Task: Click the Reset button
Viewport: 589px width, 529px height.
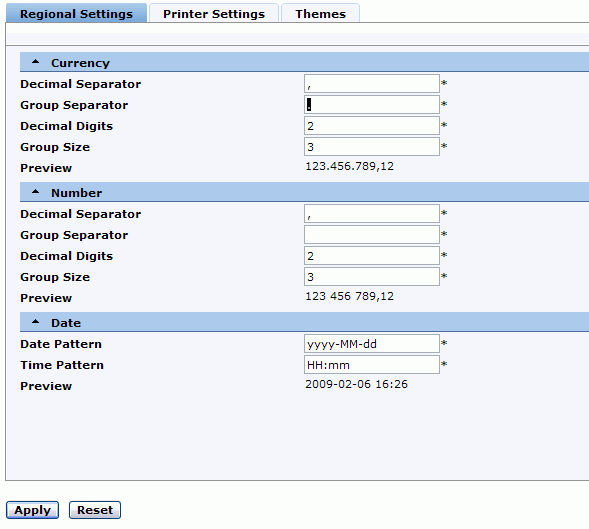Action: pyautogui.click(x=95, y=510)
